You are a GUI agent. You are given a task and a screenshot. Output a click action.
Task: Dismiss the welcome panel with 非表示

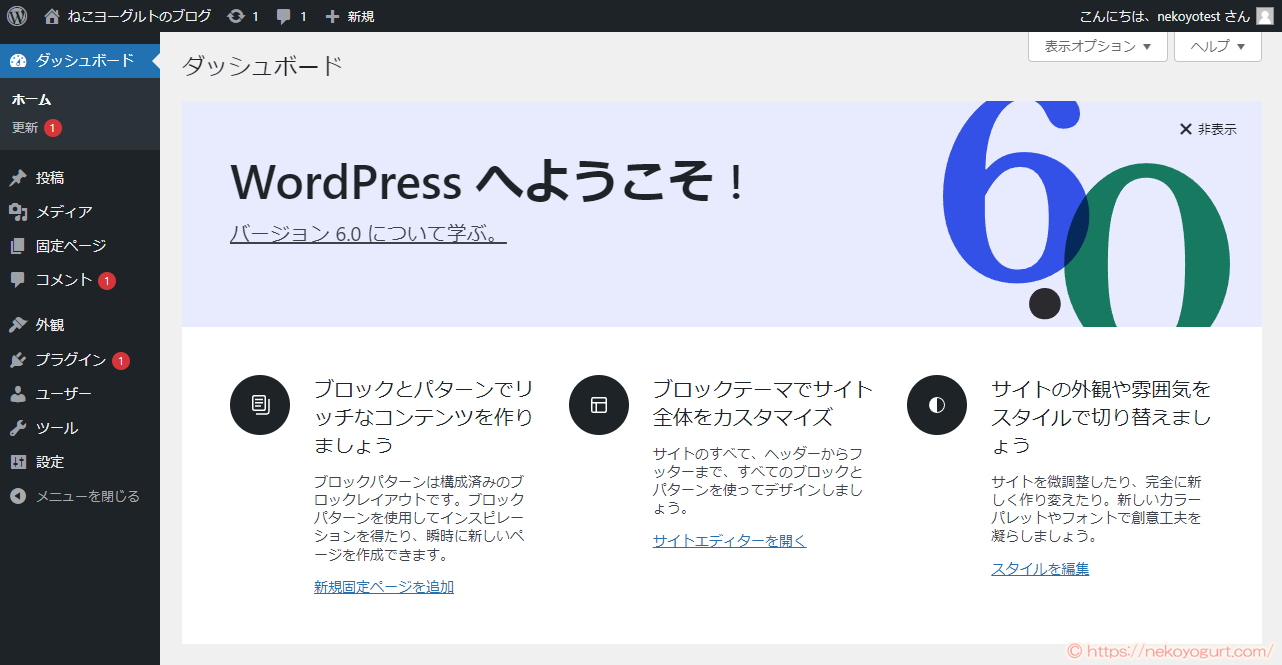pyautogui.click(x=1207, y=129)
